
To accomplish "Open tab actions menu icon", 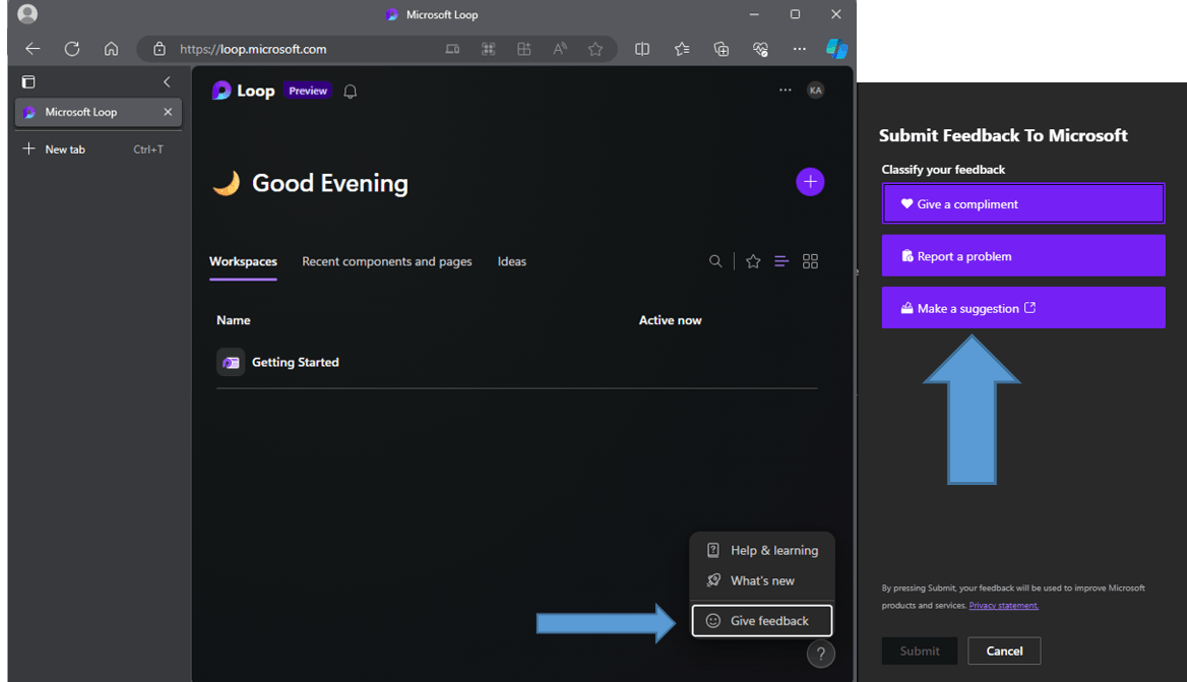I will coord(29,82).
